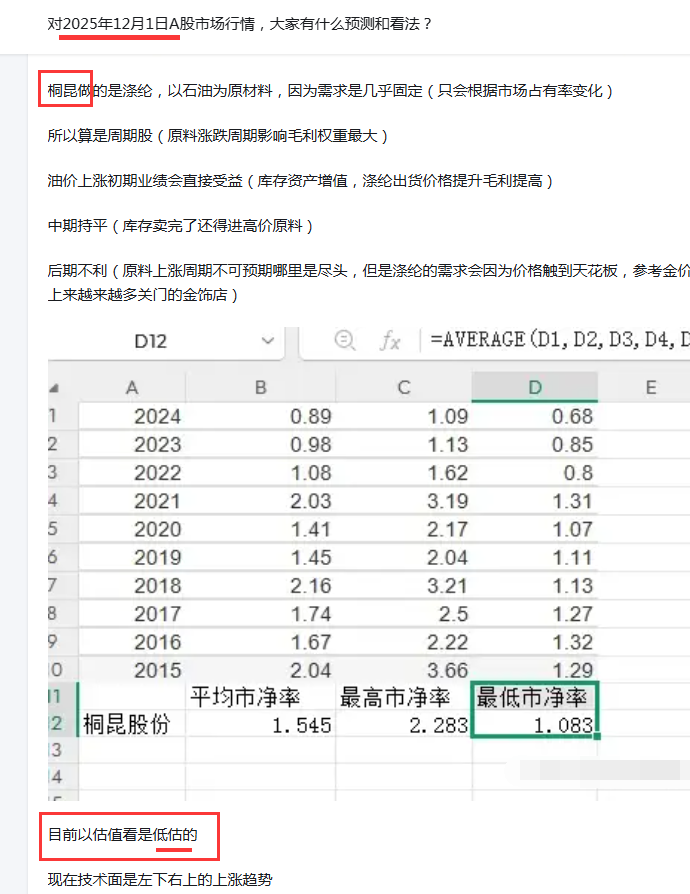Viewport: 690px width, 894px height.
Task: Click the AVERAGE formula in the formula bar
Action: tap(559, 340)
